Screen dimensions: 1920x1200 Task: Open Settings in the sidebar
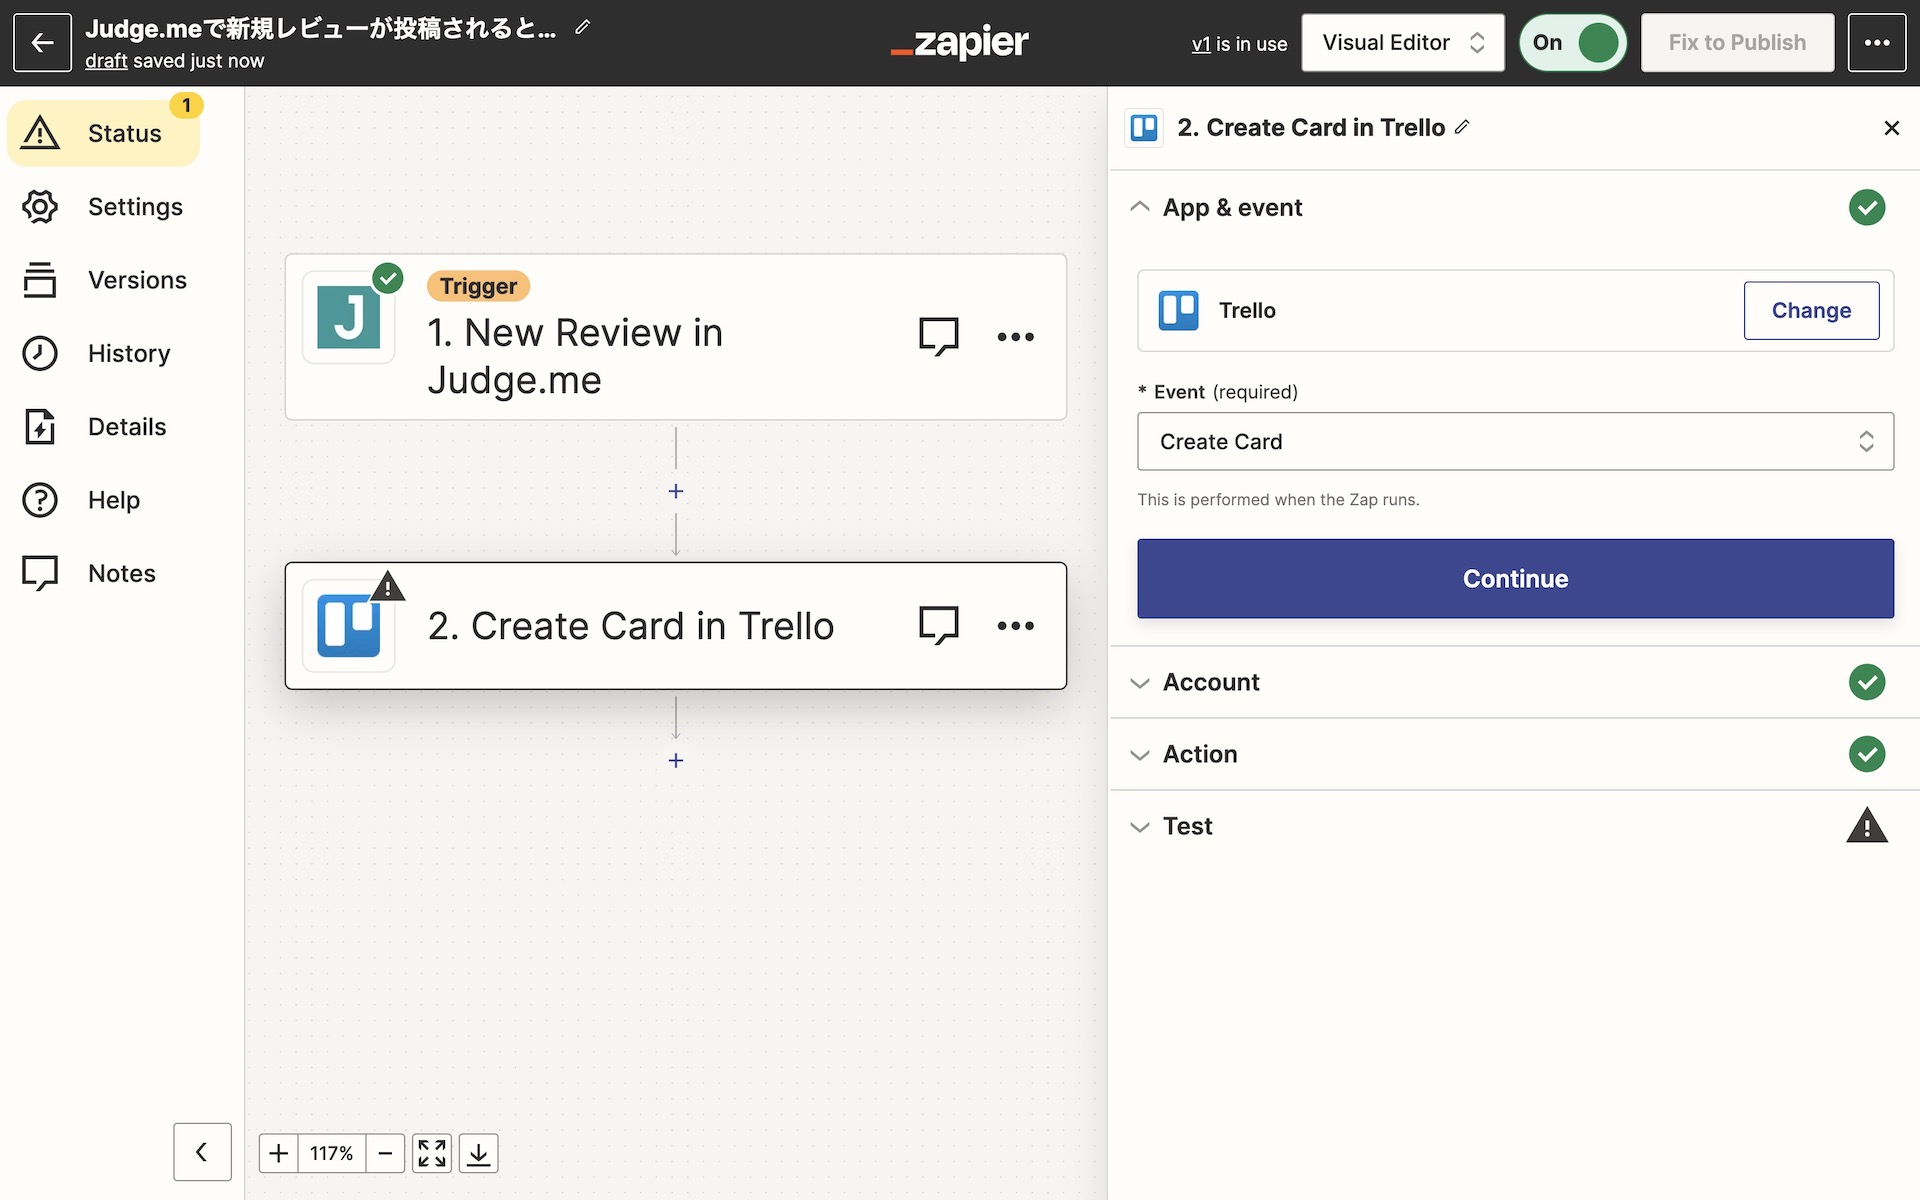[104, 207]
